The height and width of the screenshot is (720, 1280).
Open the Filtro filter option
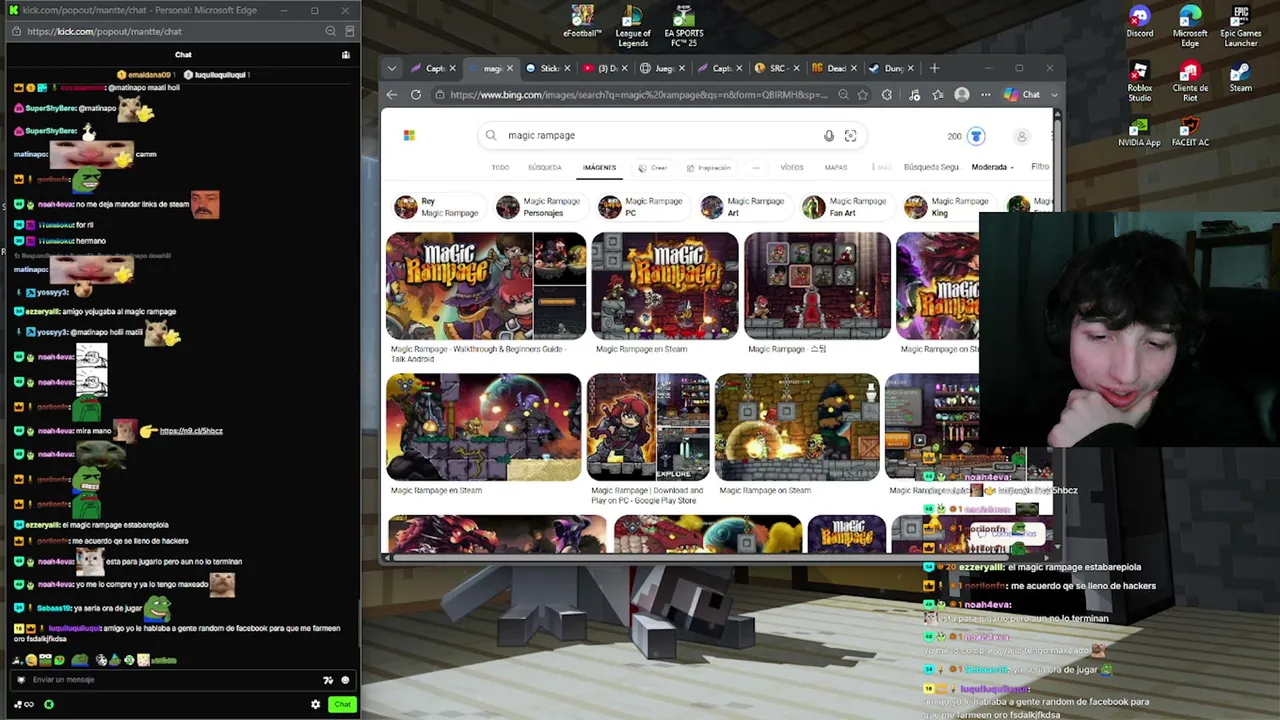(1040, 167)
